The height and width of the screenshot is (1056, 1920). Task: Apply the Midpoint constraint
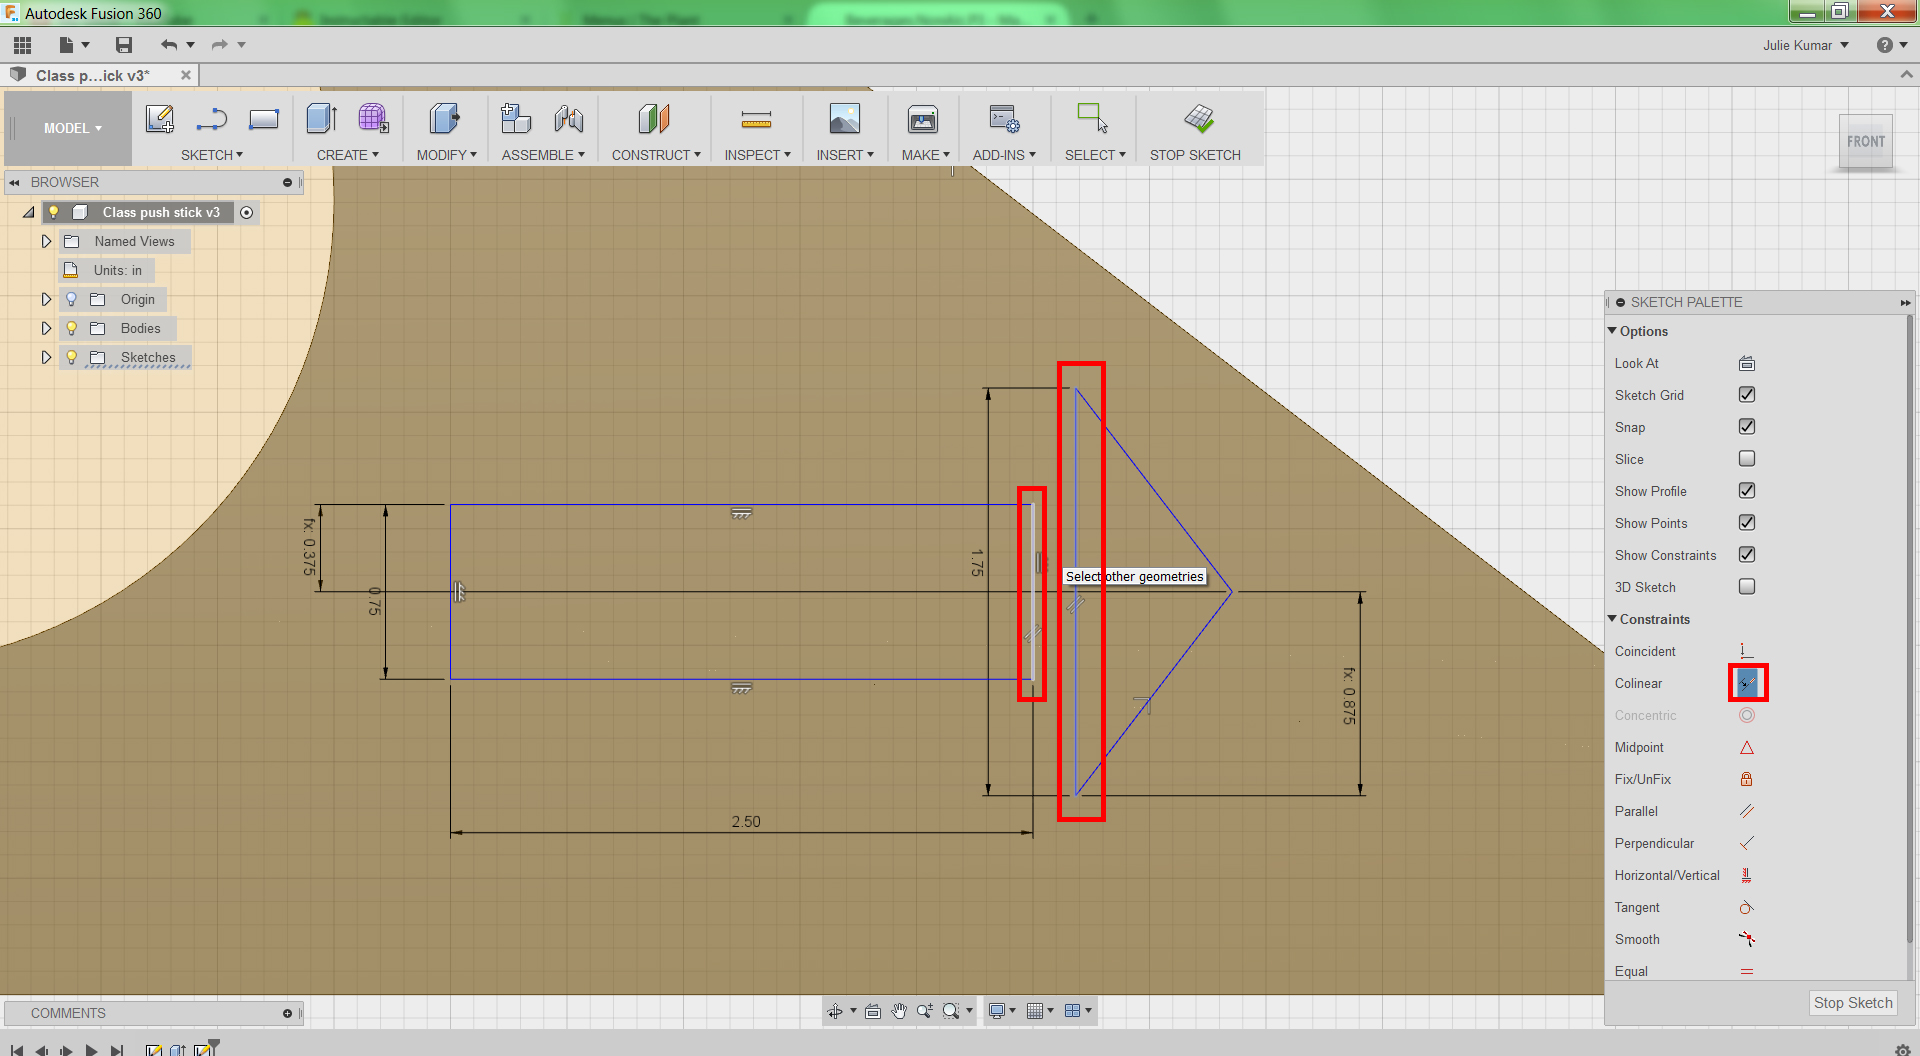(1747, 747)
